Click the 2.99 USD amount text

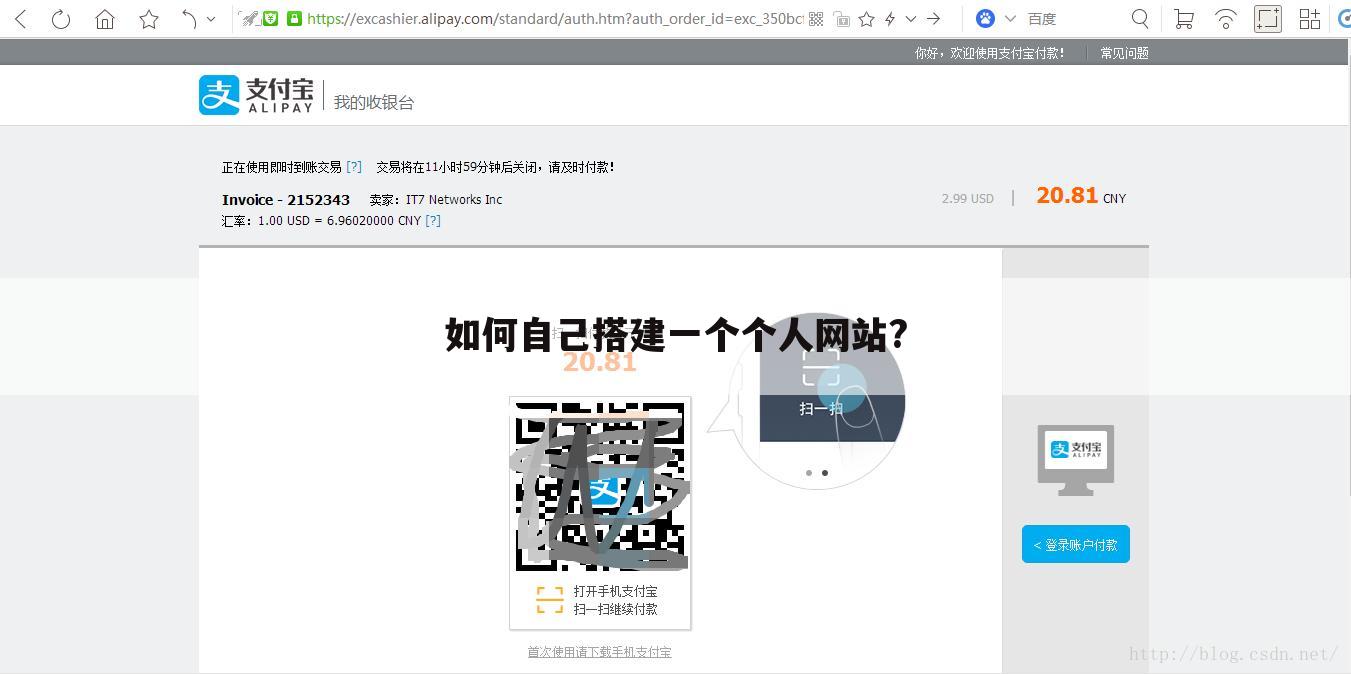(968, 199)
